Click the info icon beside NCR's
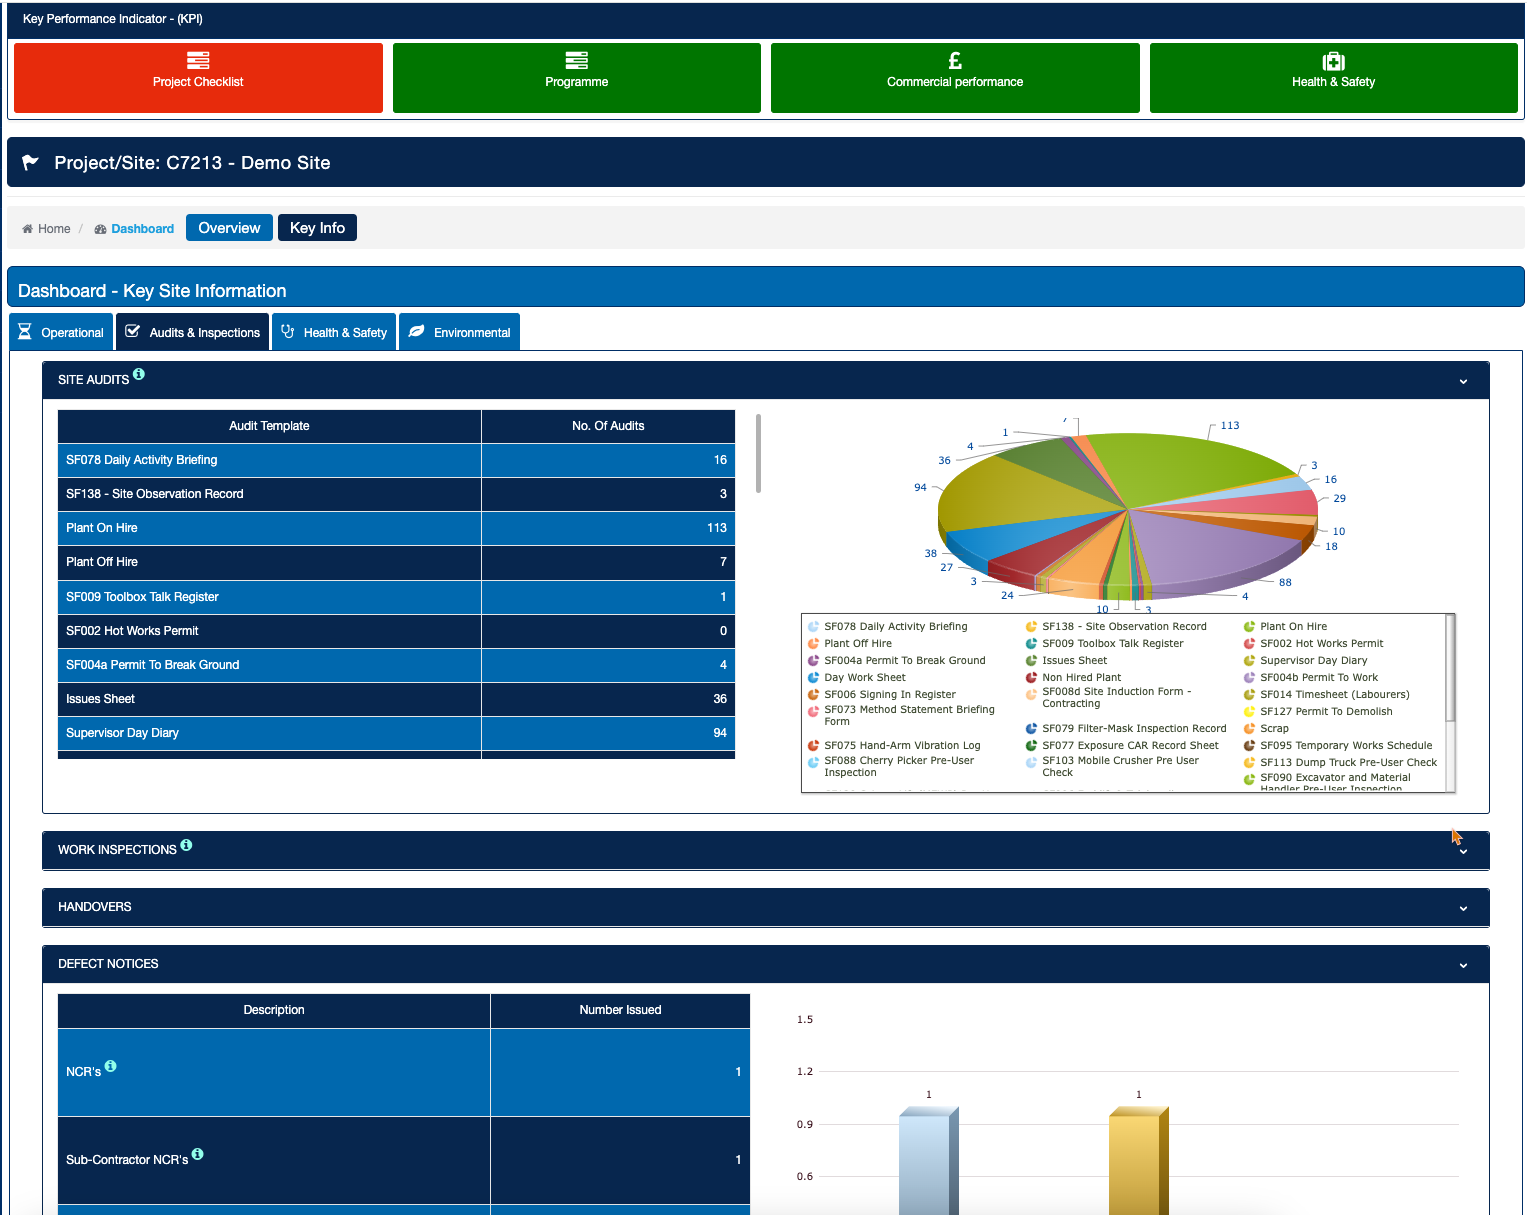This screenshot has height=1215, width=1527. [x=111, y=1066]
